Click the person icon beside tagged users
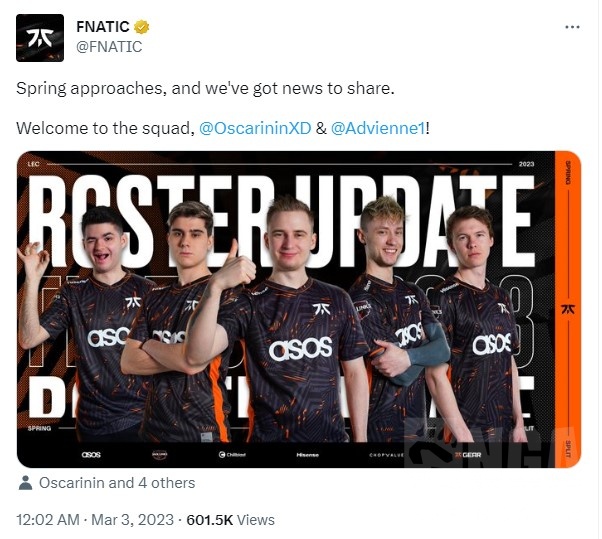The image size is (602, 539). coord(25,483)
